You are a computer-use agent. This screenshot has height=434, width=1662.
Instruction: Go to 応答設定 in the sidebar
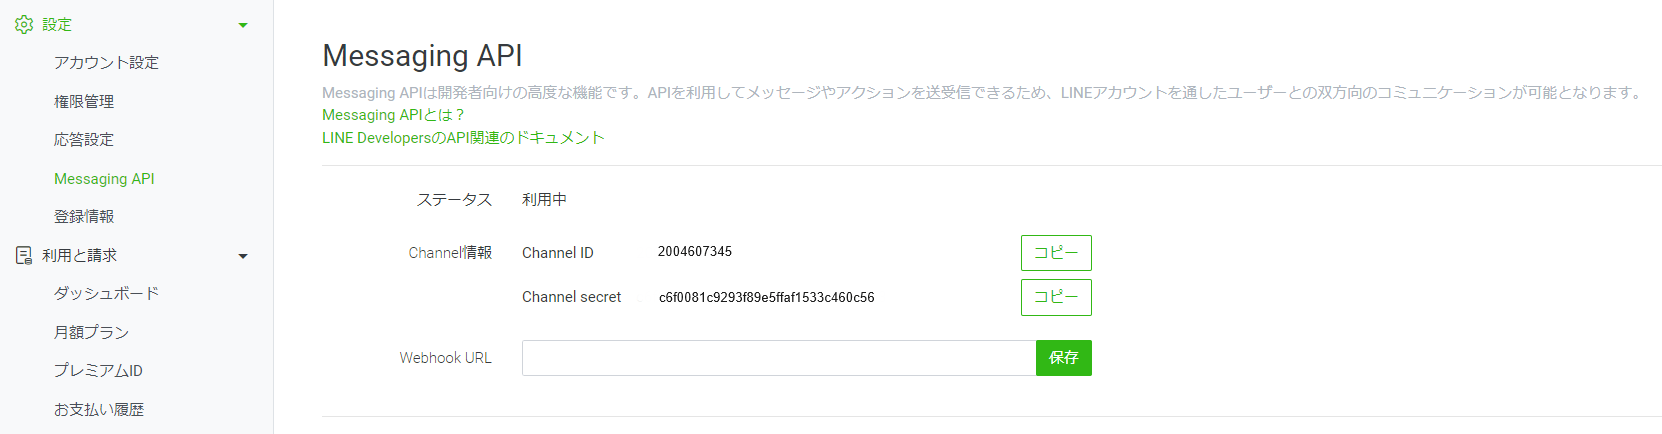84,139
